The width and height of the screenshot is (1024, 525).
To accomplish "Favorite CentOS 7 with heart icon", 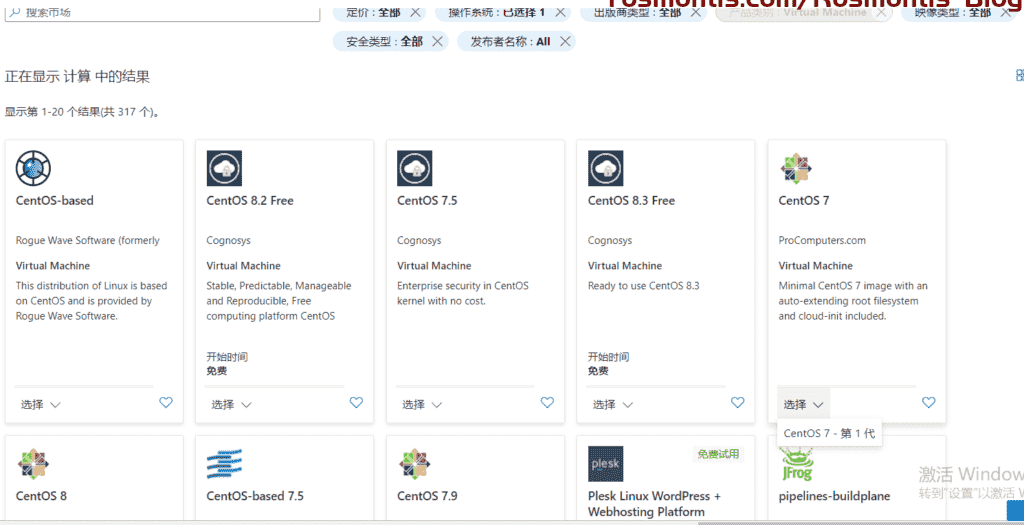I will [929, 402].
